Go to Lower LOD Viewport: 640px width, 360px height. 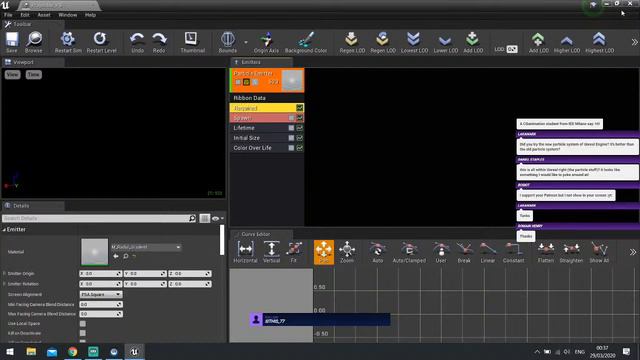(x=445, y=42)
